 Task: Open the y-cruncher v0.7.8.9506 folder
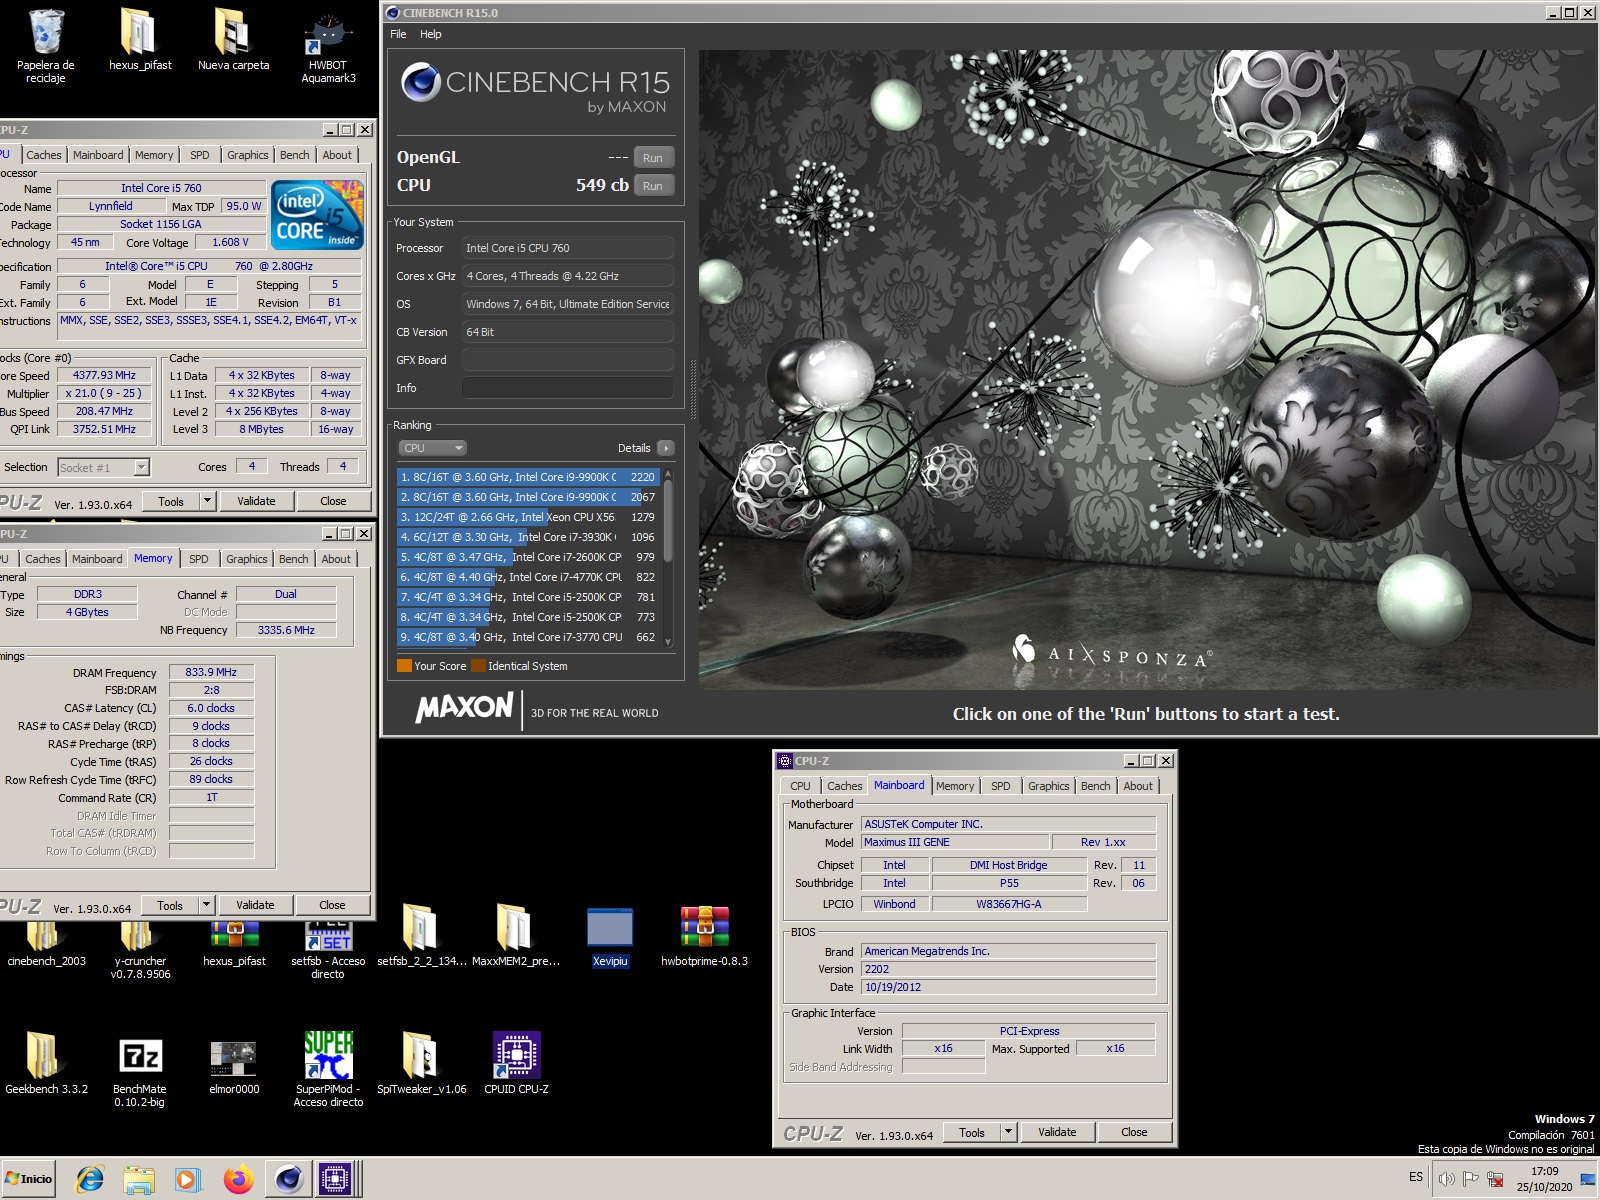click(140, 949)
